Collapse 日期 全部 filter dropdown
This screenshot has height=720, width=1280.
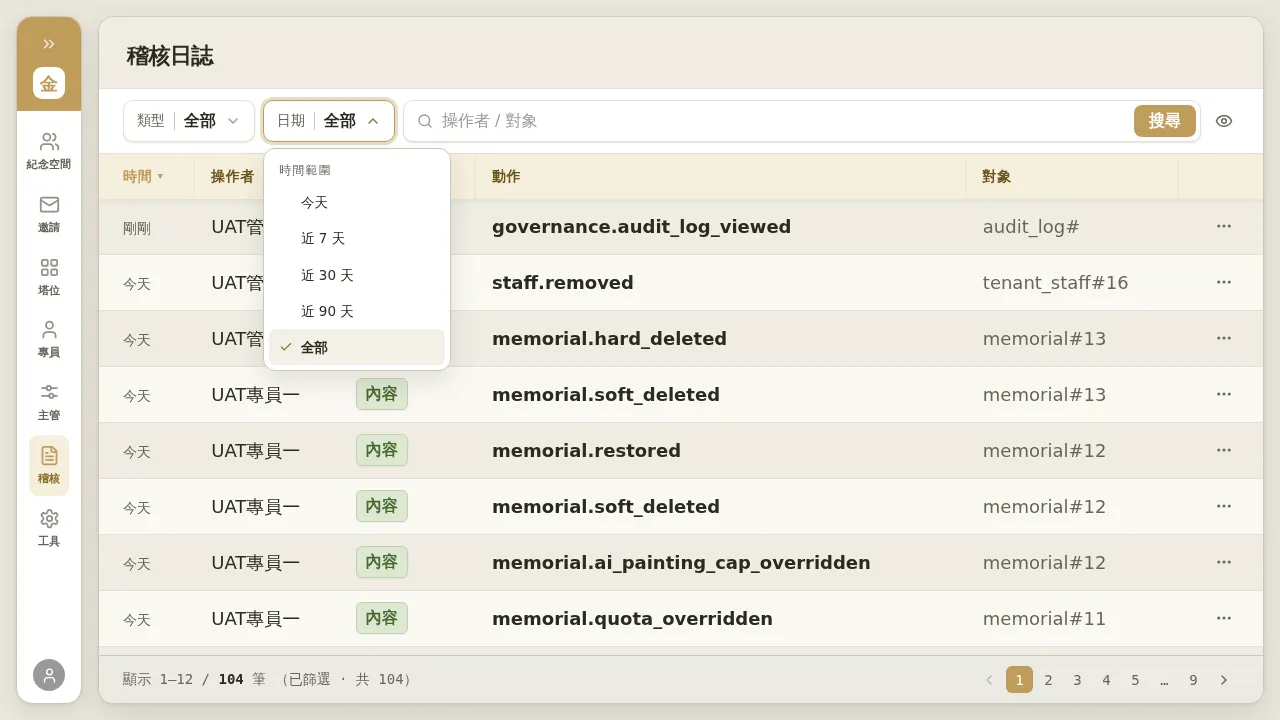329,121
